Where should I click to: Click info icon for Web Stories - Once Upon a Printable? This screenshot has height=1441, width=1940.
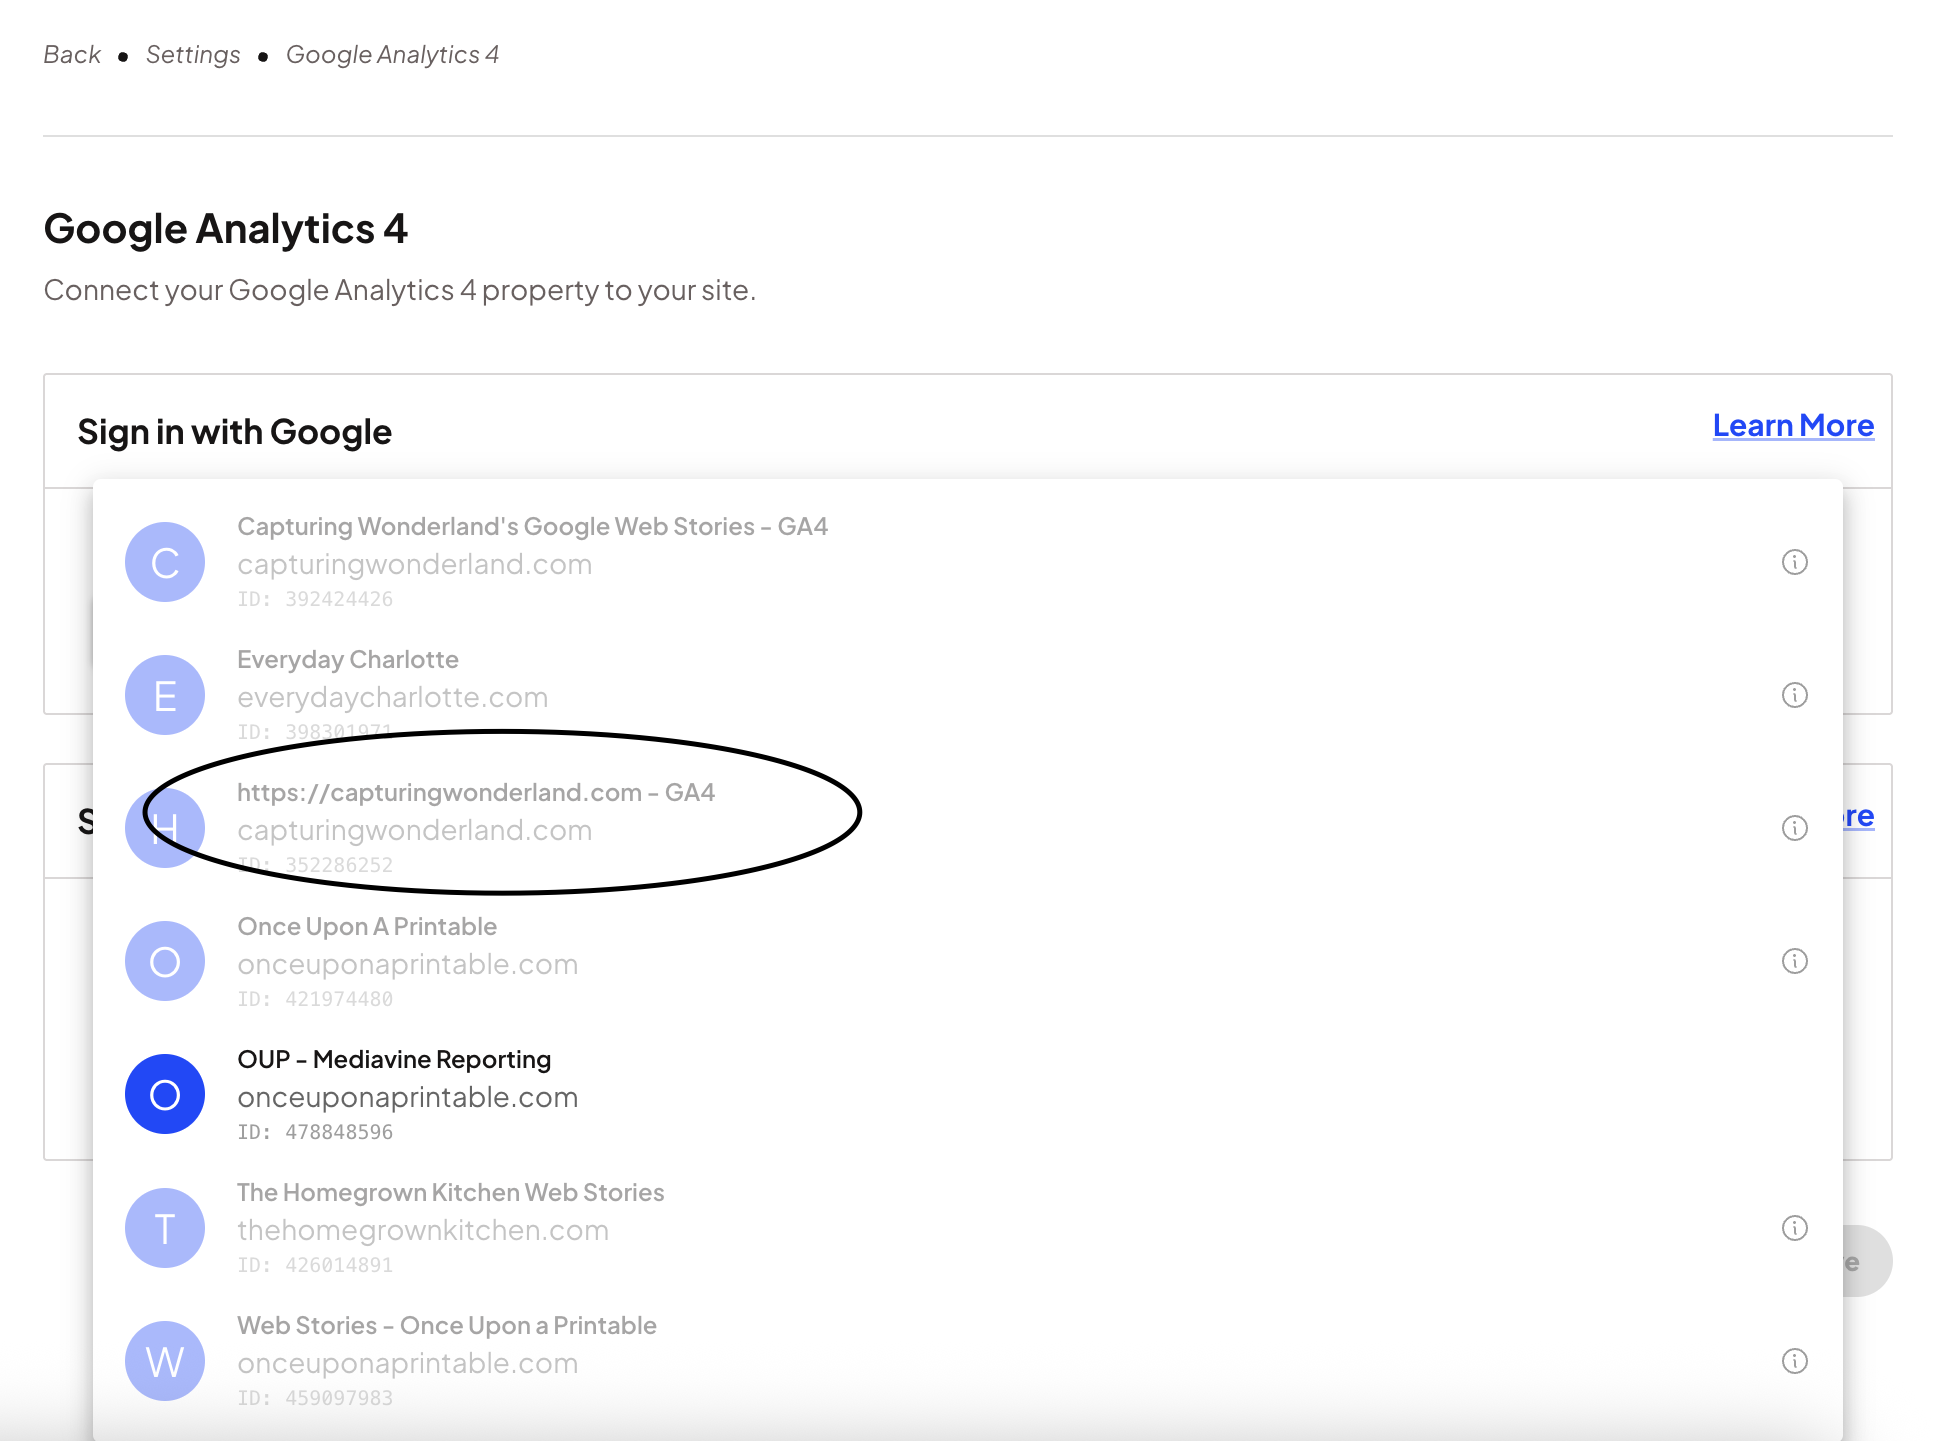[x=1794, y=1361]
